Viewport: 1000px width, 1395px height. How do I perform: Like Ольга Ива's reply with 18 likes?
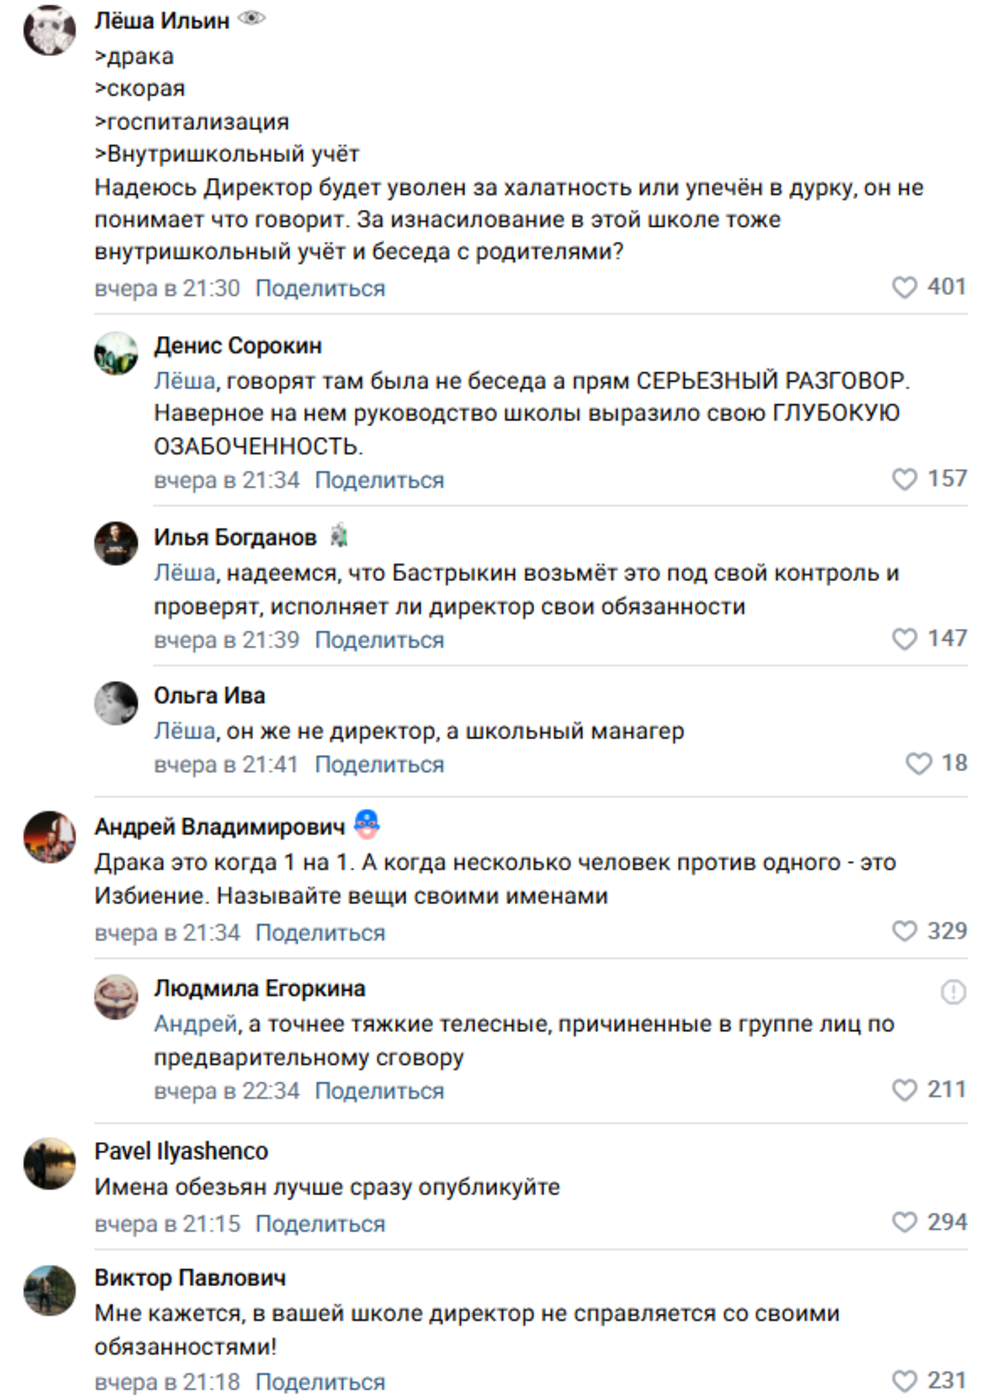[918, 764]
